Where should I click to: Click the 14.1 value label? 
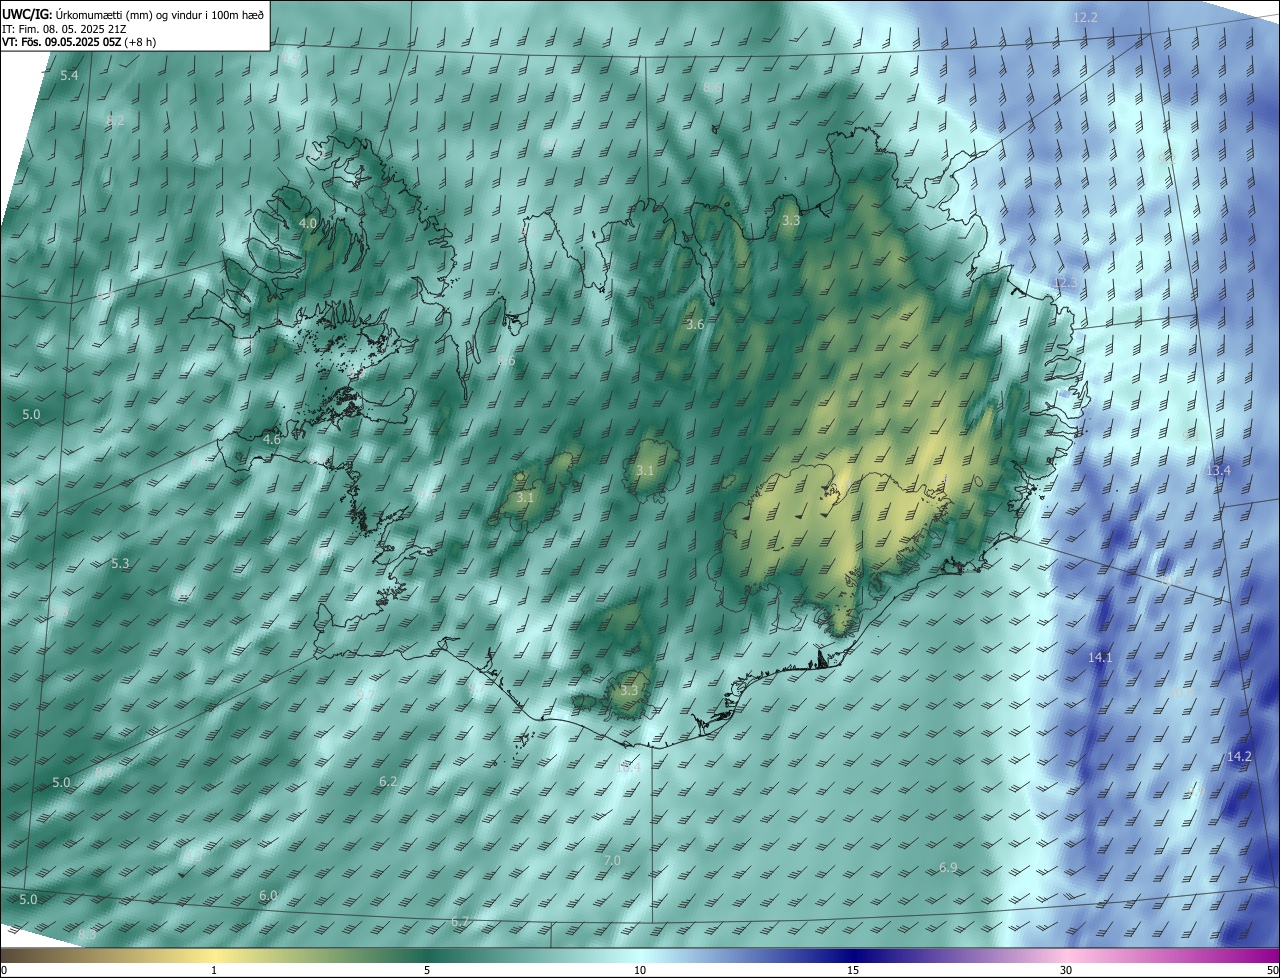[1100, 657]
